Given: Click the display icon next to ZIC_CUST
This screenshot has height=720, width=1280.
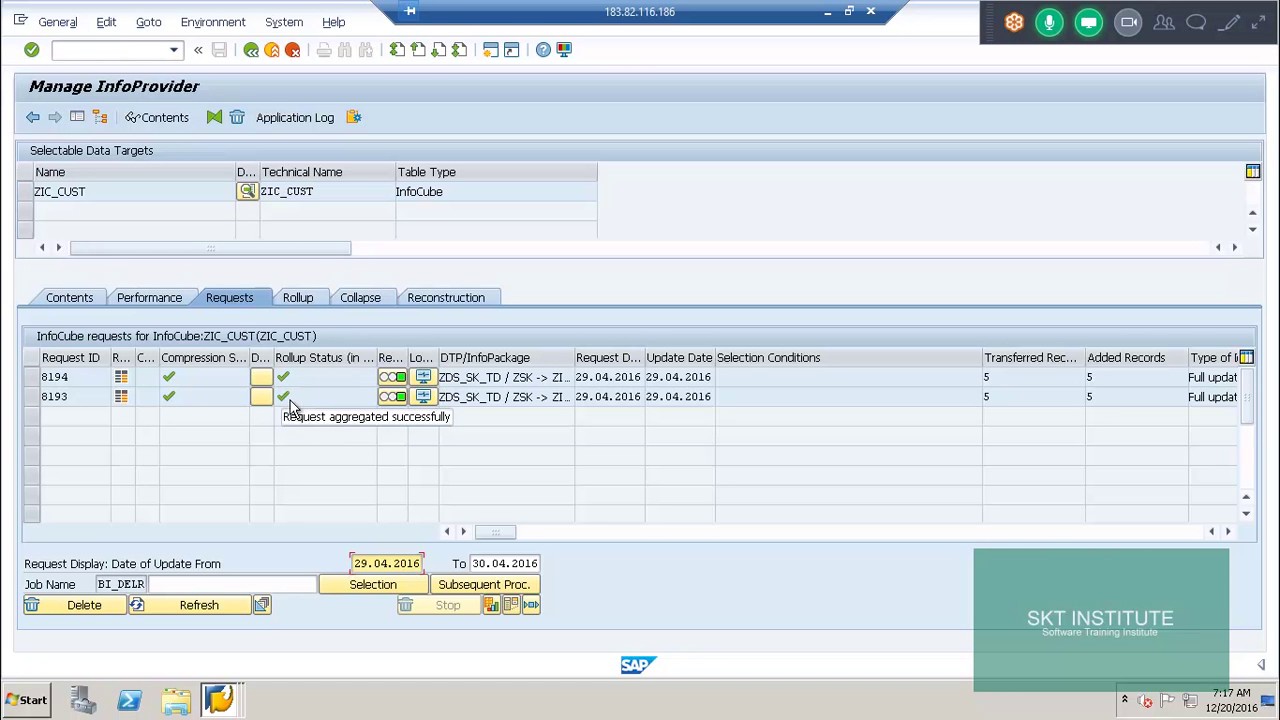Looking at the screenshot, I should tap(247, 192).
